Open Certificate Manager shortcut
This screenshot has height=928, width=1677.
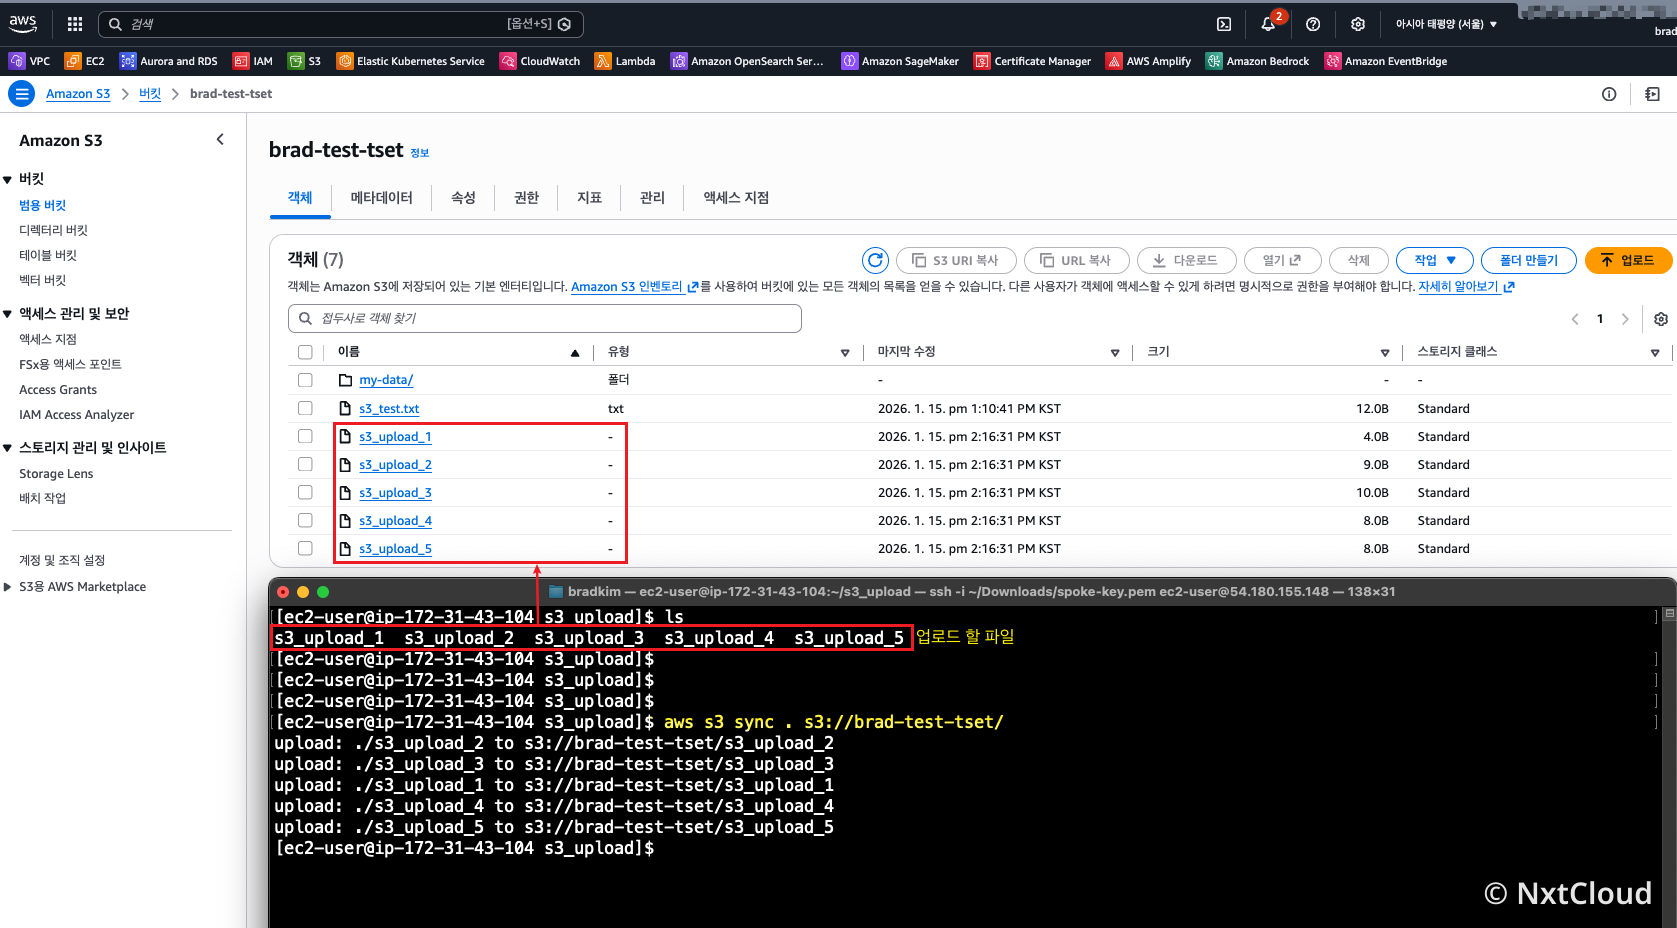1032,61
